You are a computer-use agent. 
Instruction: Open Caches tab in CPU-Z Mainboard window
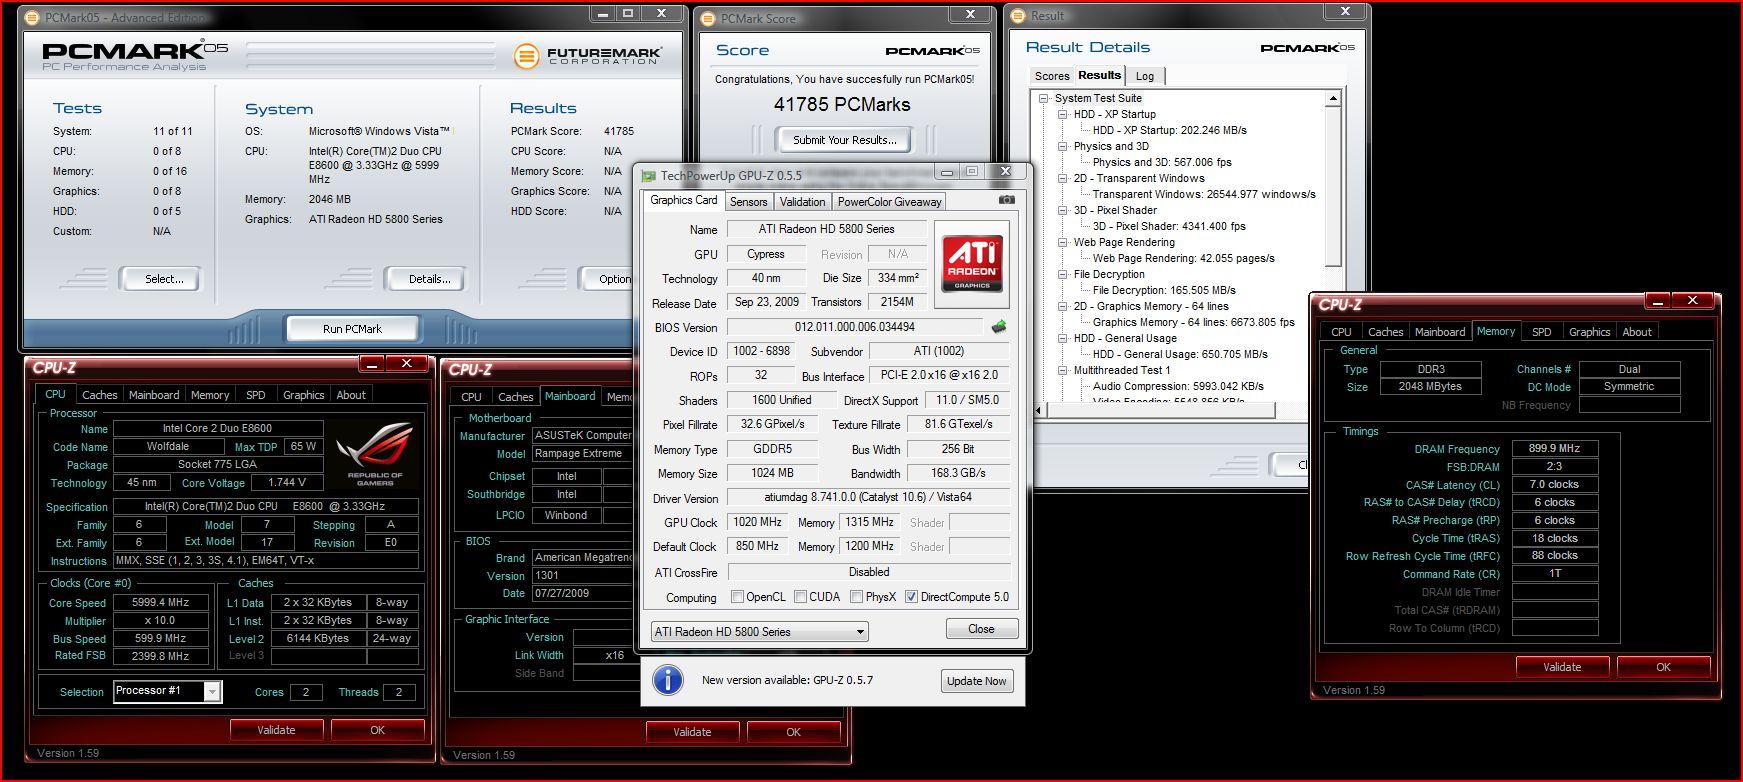[x=515, y=397]
